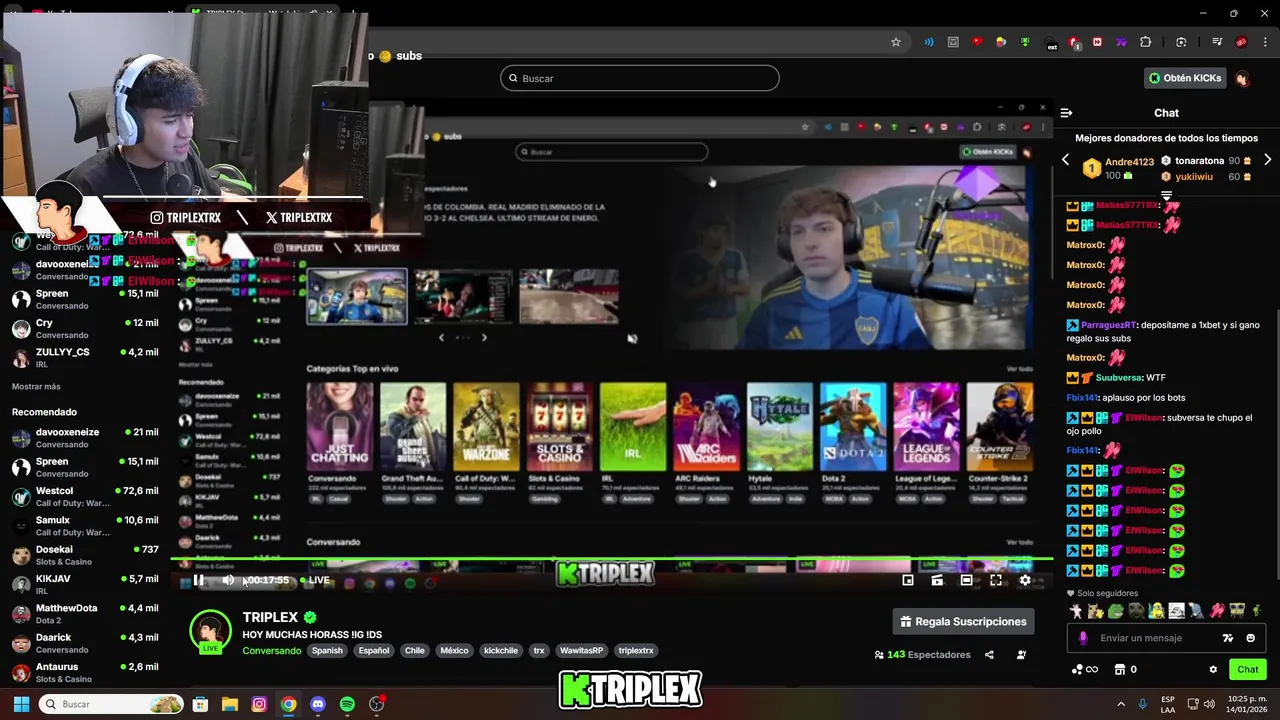Bookmark page with star icon

(896, 42)
